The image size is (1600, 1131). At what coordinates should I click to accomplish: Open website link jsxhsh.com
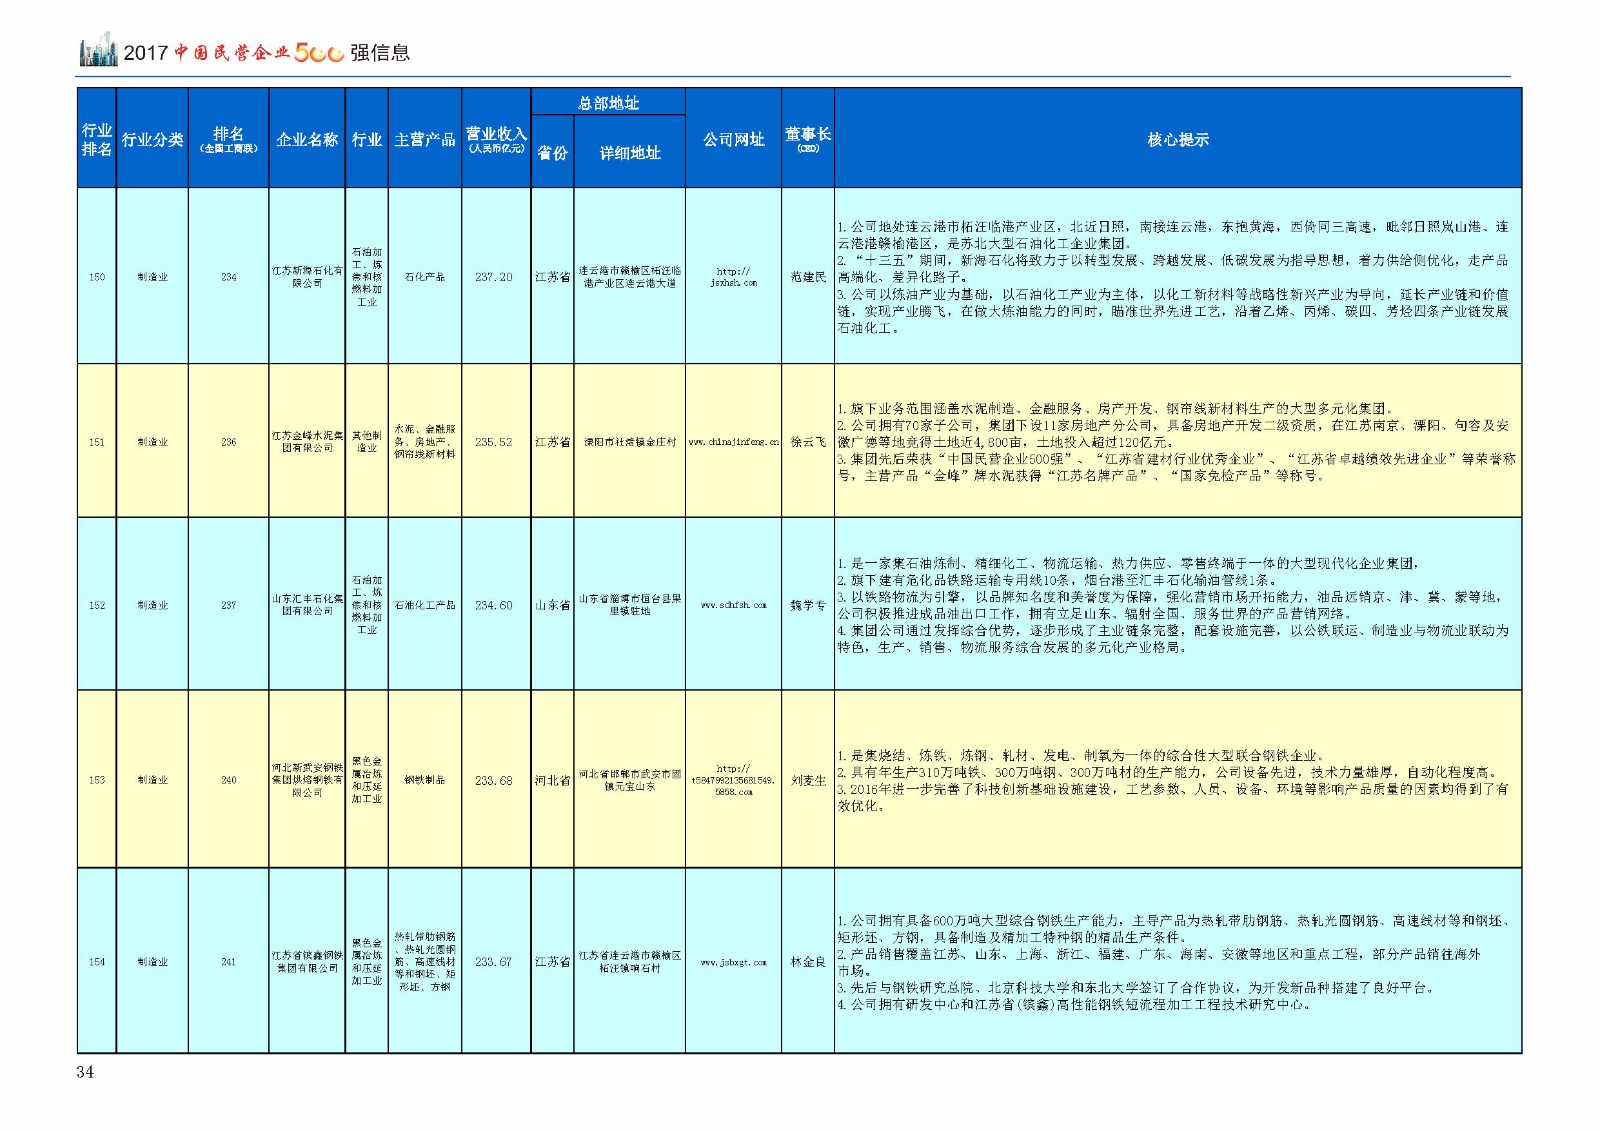pyautogui.click(x=733, y=277)
